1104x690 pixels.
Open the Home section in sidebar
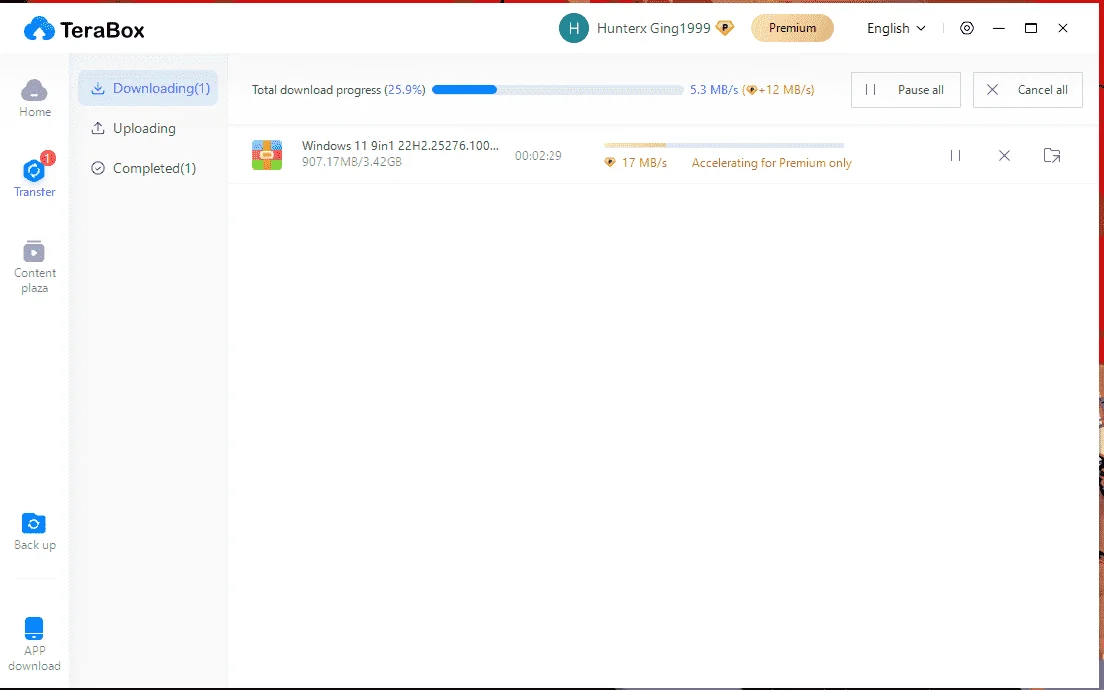pos(34,98)
